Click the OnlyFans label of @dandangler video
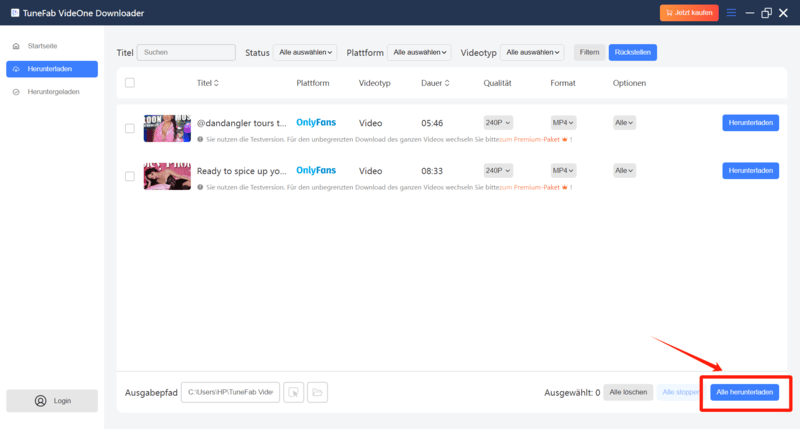 (x=316, y=122)
